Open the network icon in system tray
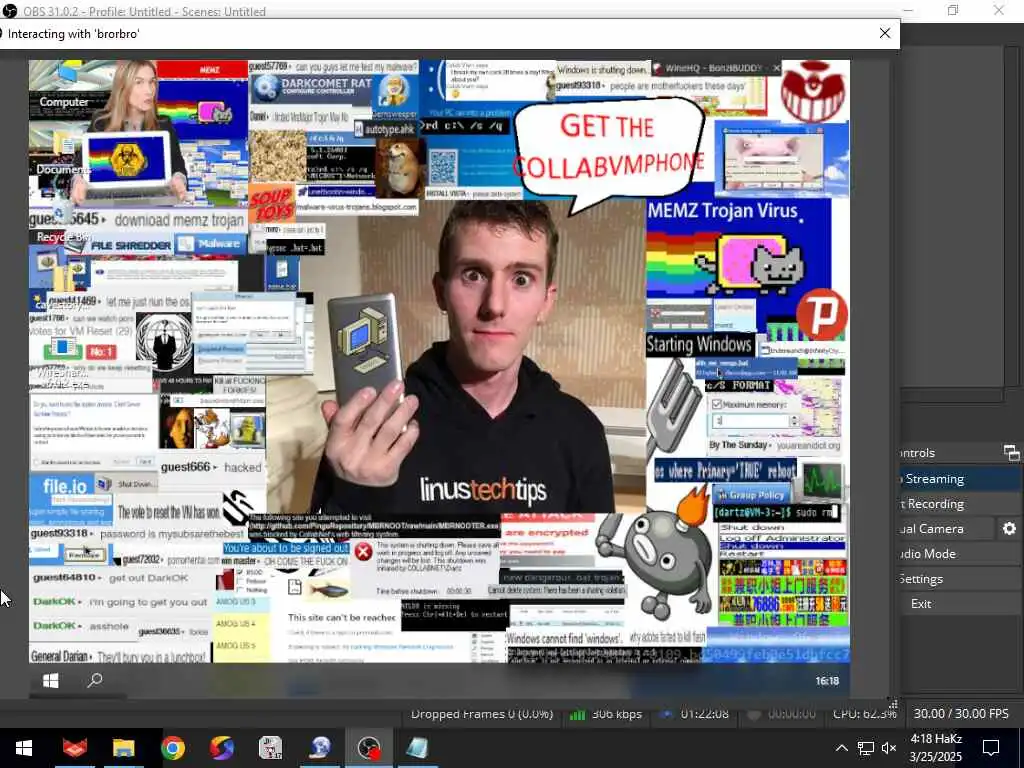Image resolution: width=1024 pixels, height=768 pixels. pos(866,748)
